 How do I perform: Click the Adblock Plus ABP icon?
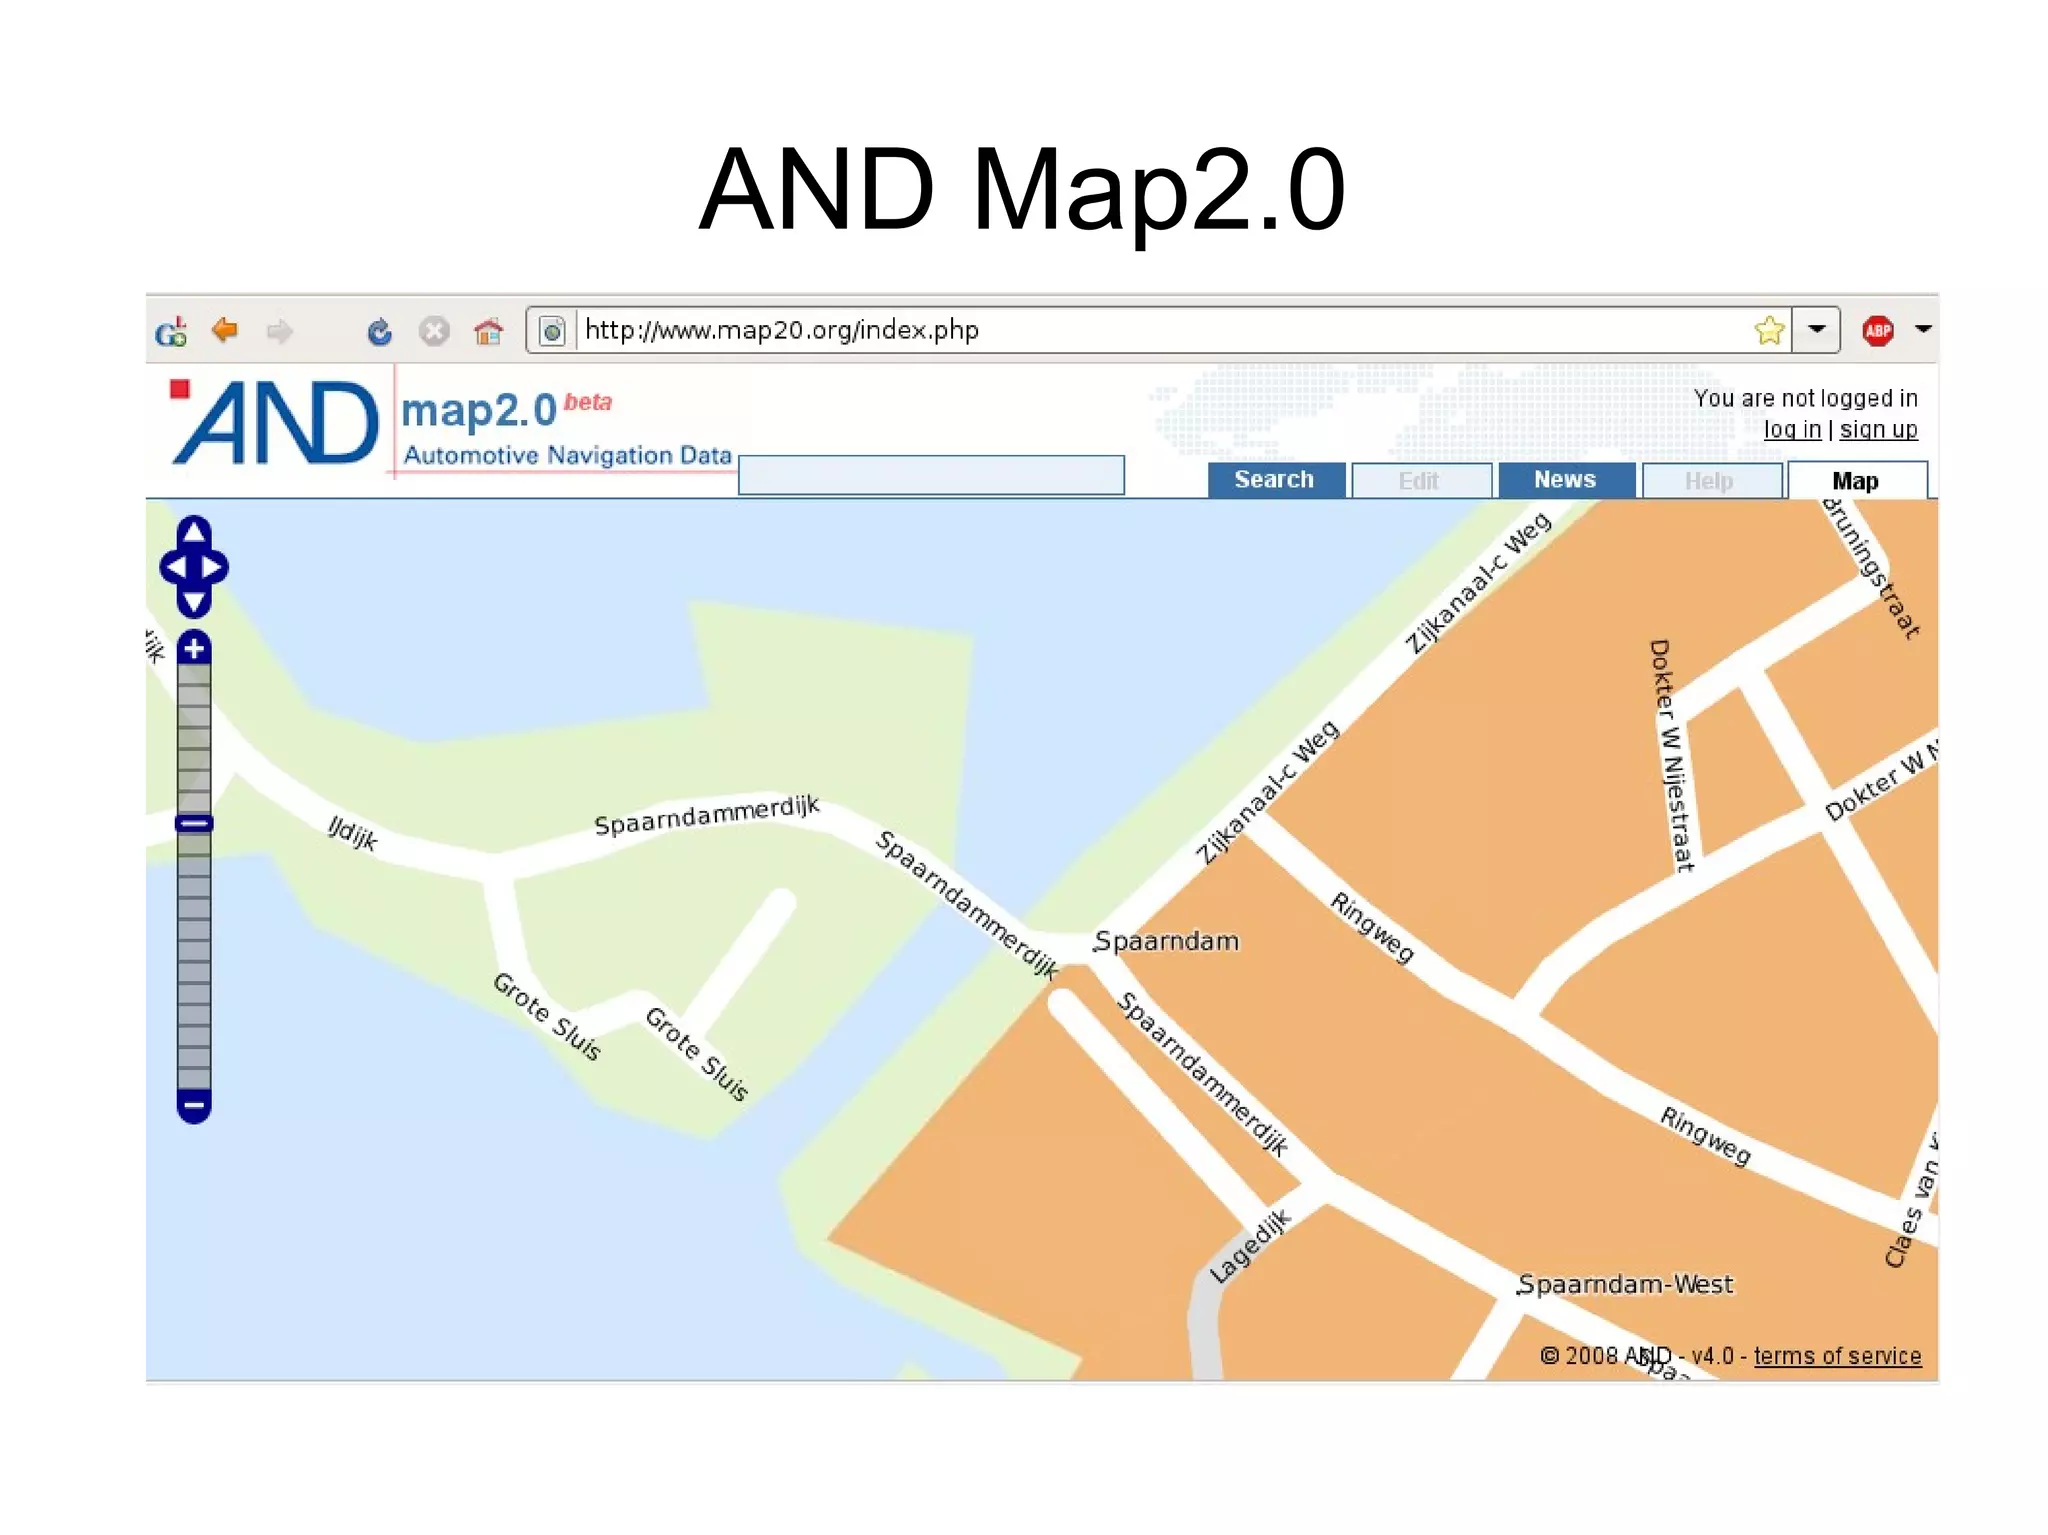click(1877, 330)
